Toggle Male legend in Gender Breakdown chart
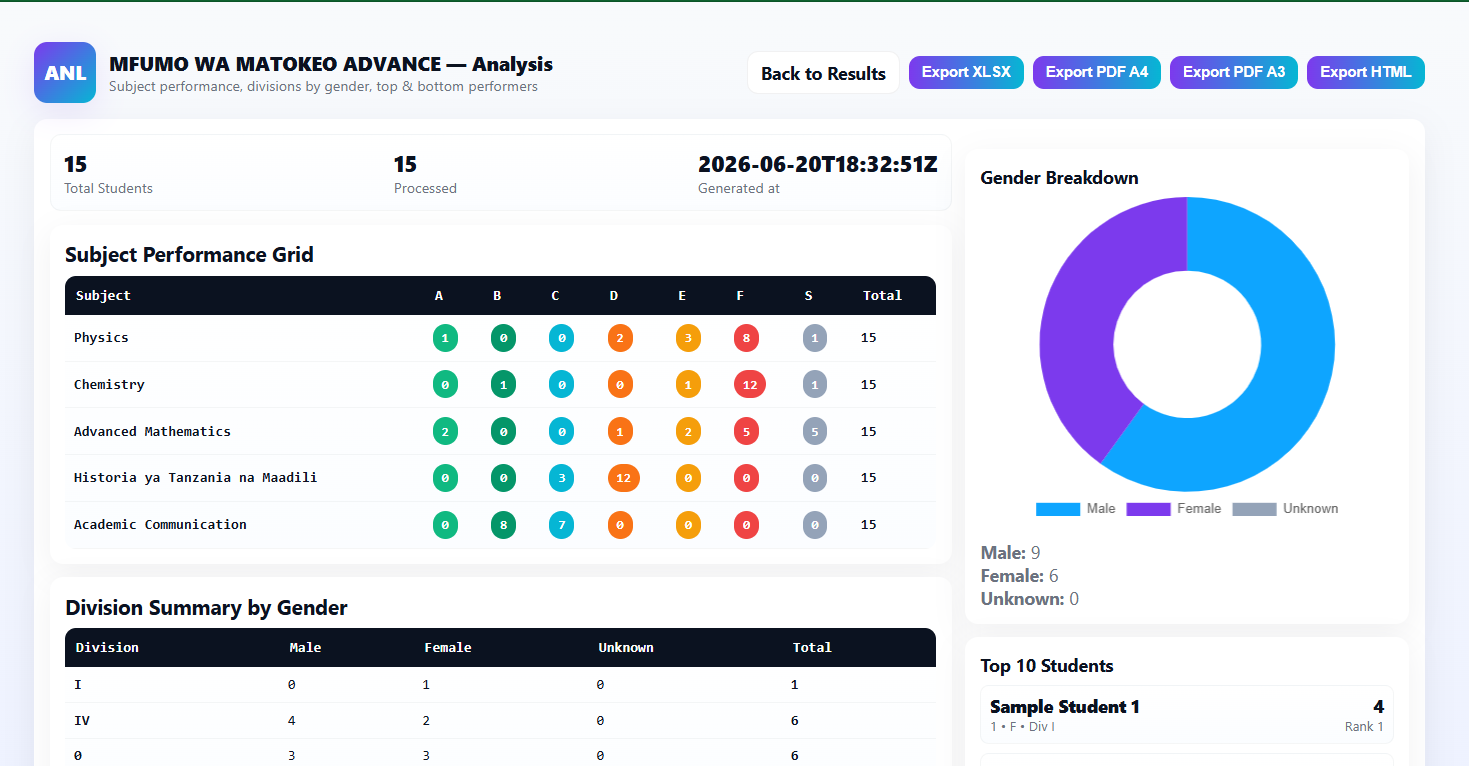This screenshot has width=1469, height=766. 1076,508
